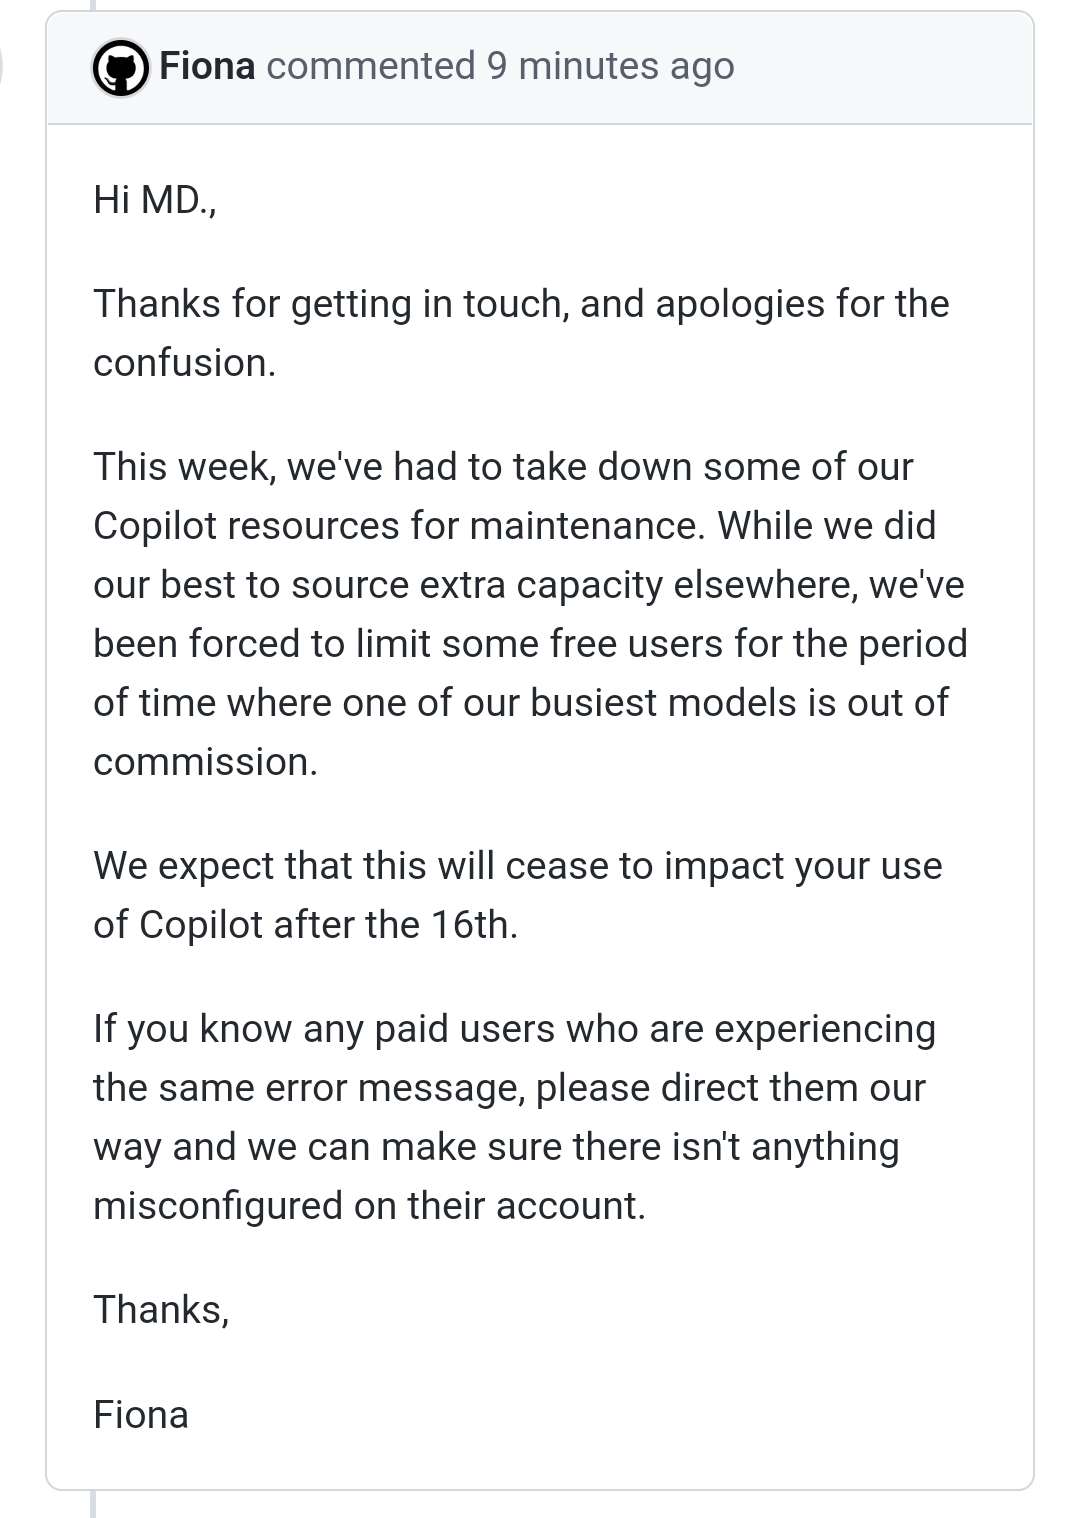Click the "Fiona" signature at the bottom
This screenshot has width=1076, height=1518.
[141, 1415]
